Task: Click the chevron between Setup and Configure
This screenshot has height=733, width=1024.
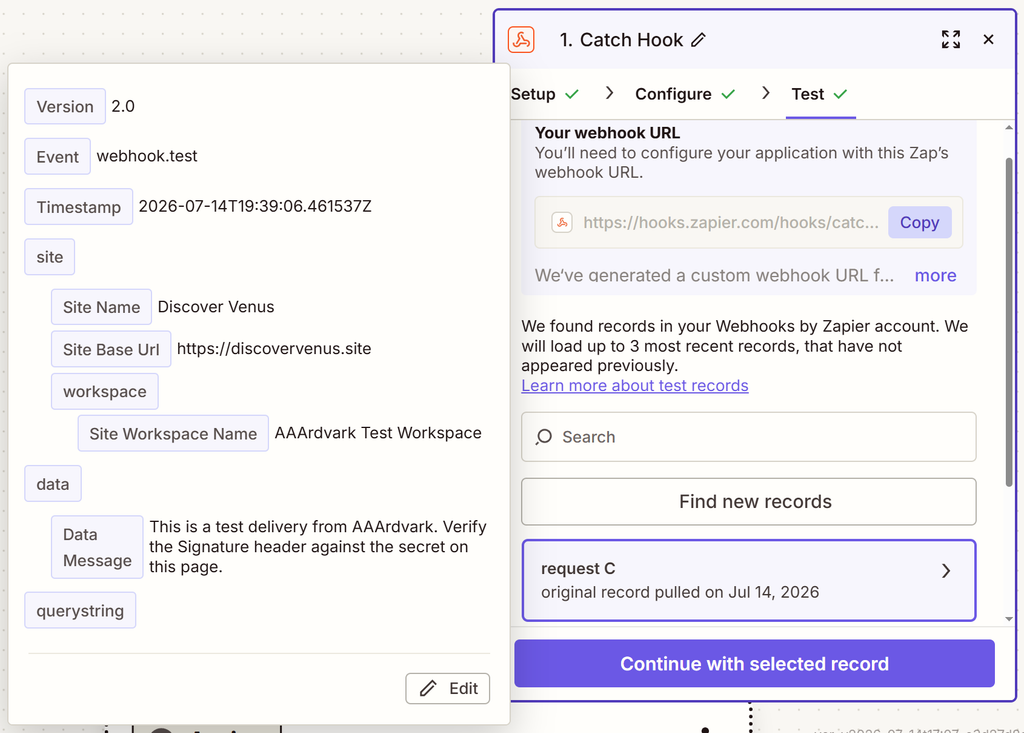Action: 609,93
